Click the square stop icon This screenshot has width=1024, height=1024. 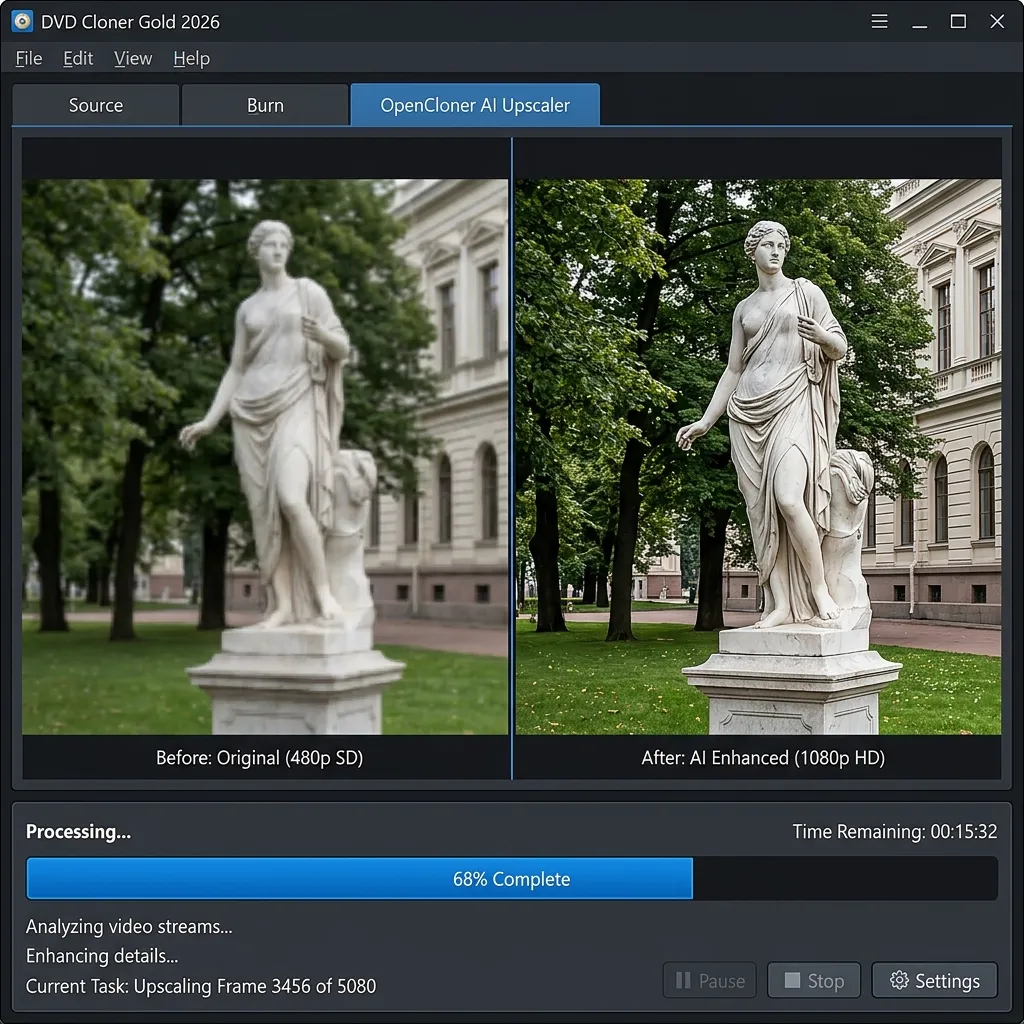tap(792, 980)
